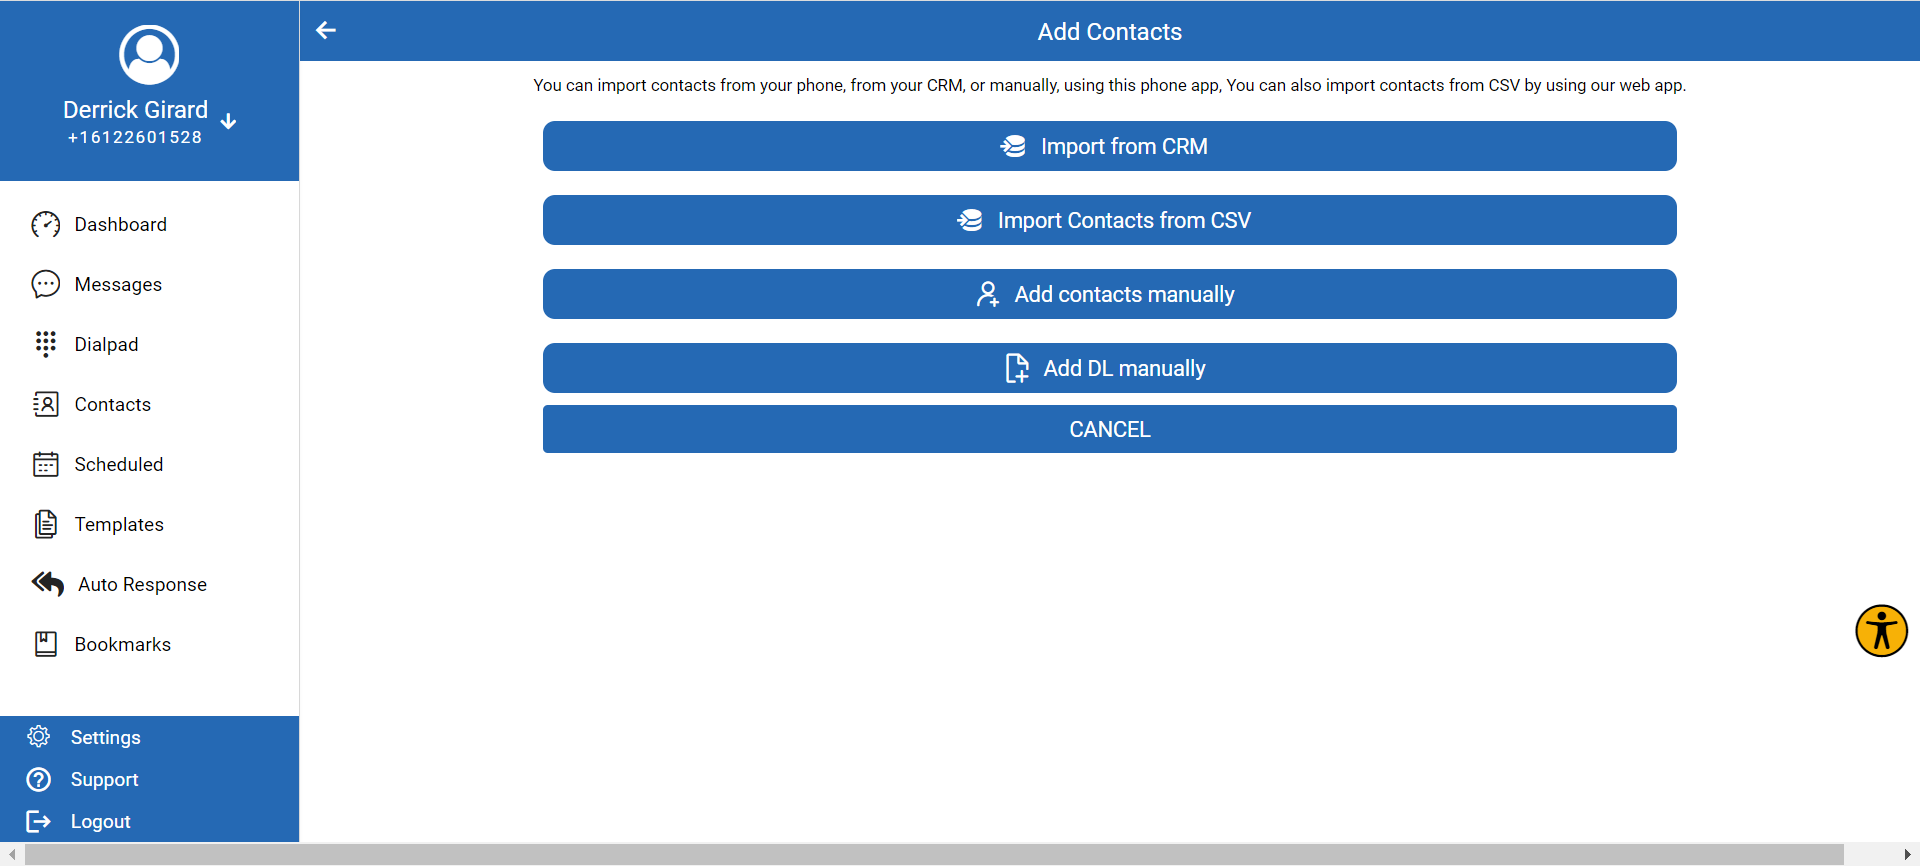Click the Messages chat bubble icon
This screenshot has width=1920, height=866.
(x=46, y=285)
